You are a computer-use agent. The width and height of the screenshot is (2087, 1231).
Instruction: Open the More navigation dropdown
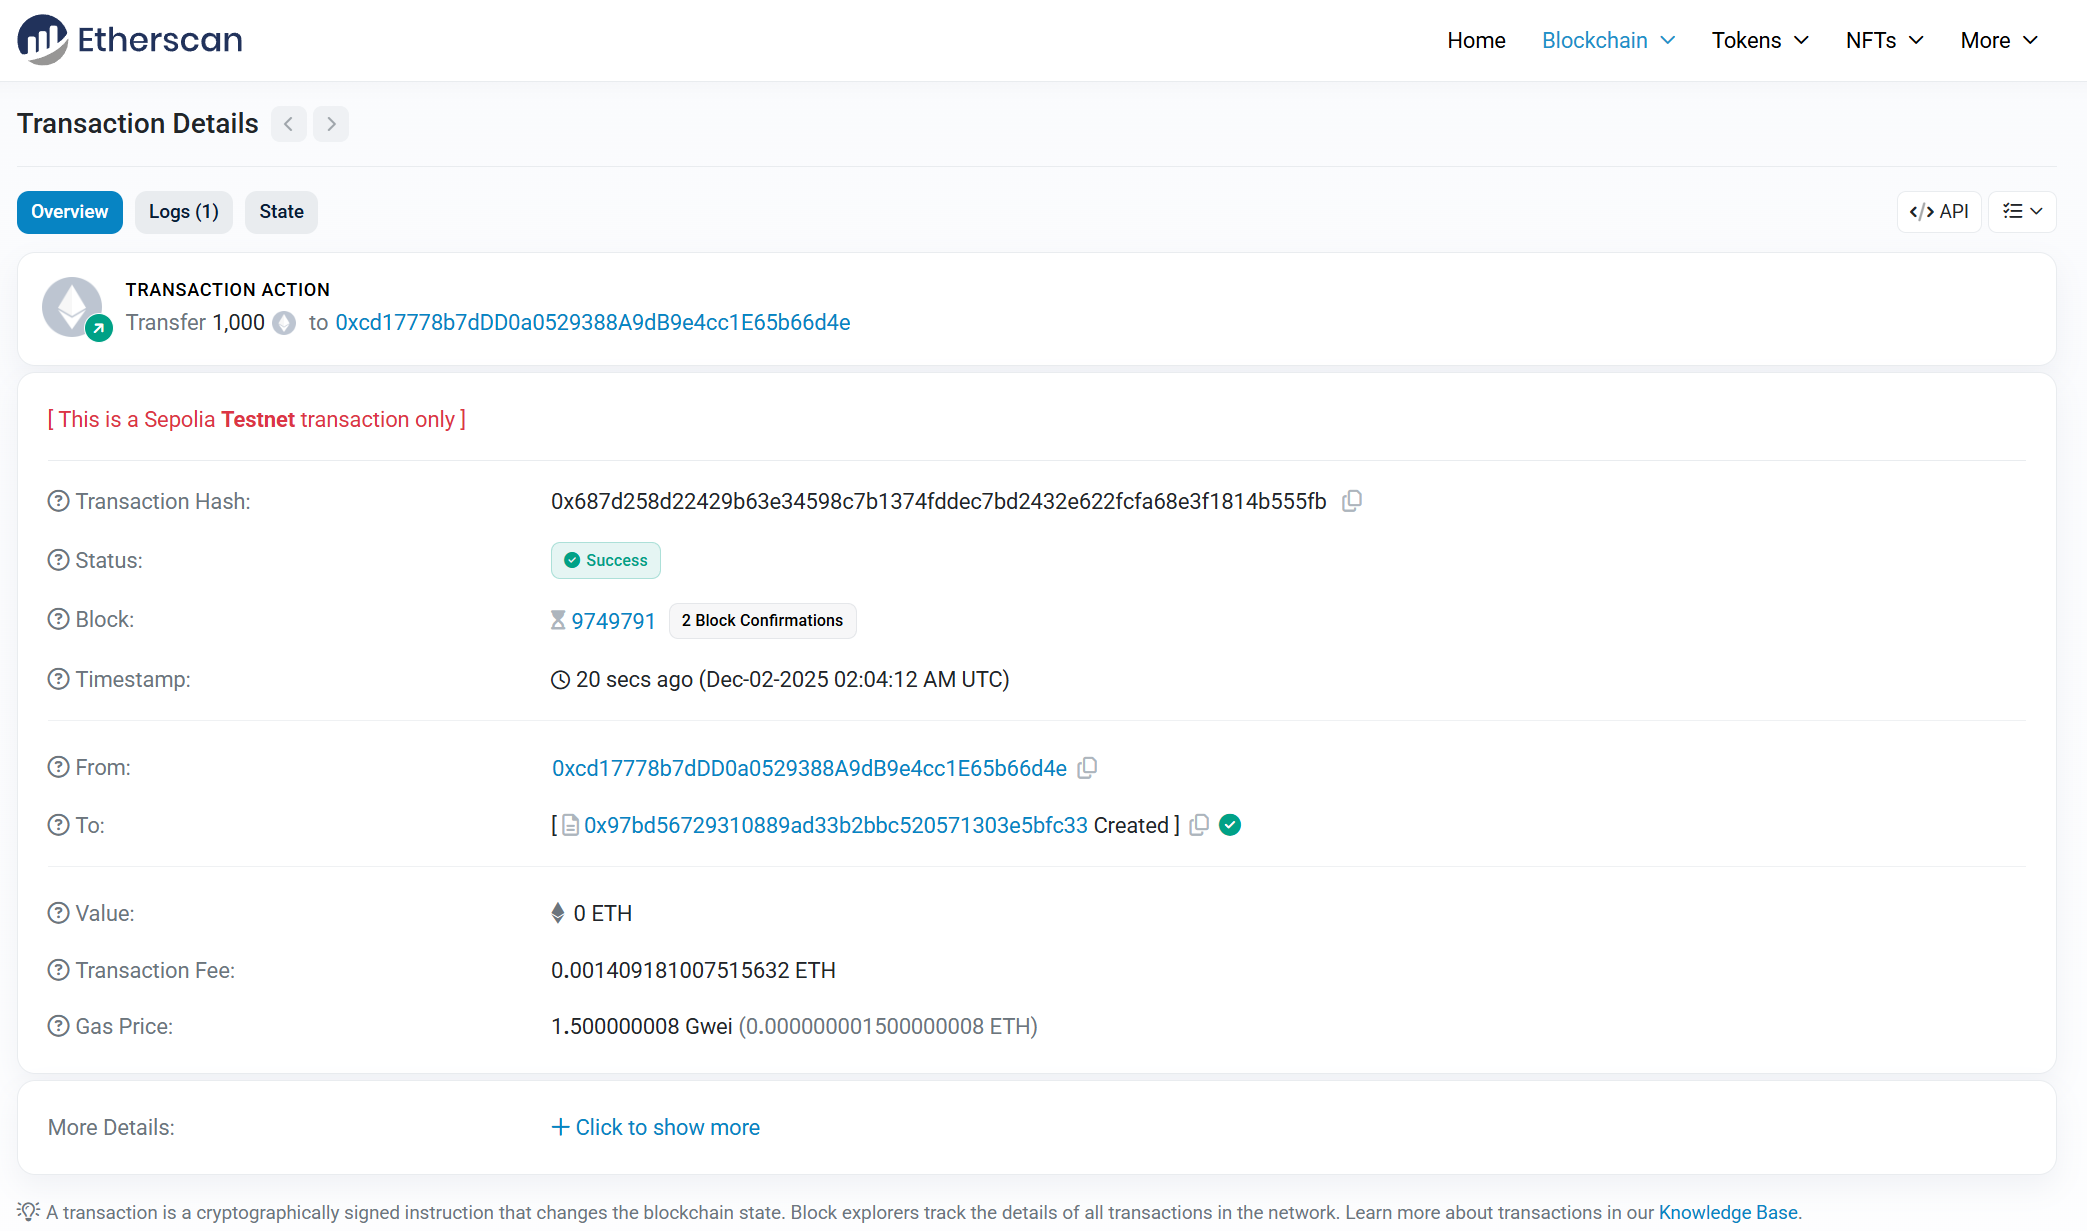click(1998, 40)
